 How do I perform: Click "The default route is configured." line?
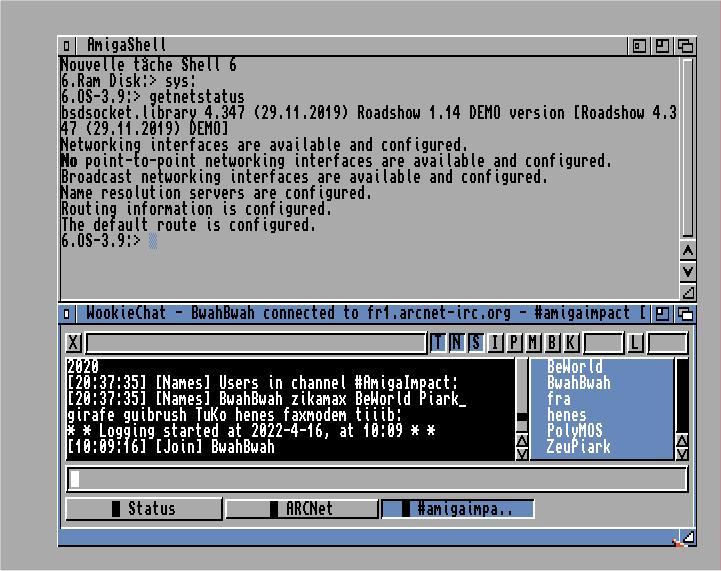point(189,225)
